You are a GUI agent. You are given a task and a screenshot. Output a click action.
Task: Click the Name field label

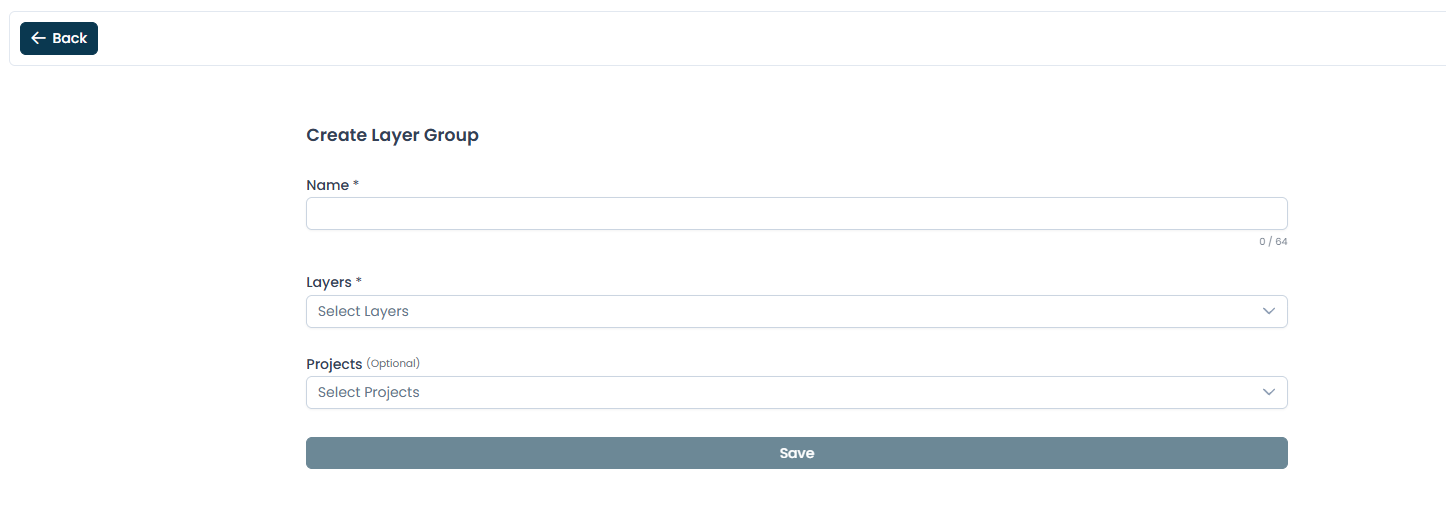click(x=328, y=185)
